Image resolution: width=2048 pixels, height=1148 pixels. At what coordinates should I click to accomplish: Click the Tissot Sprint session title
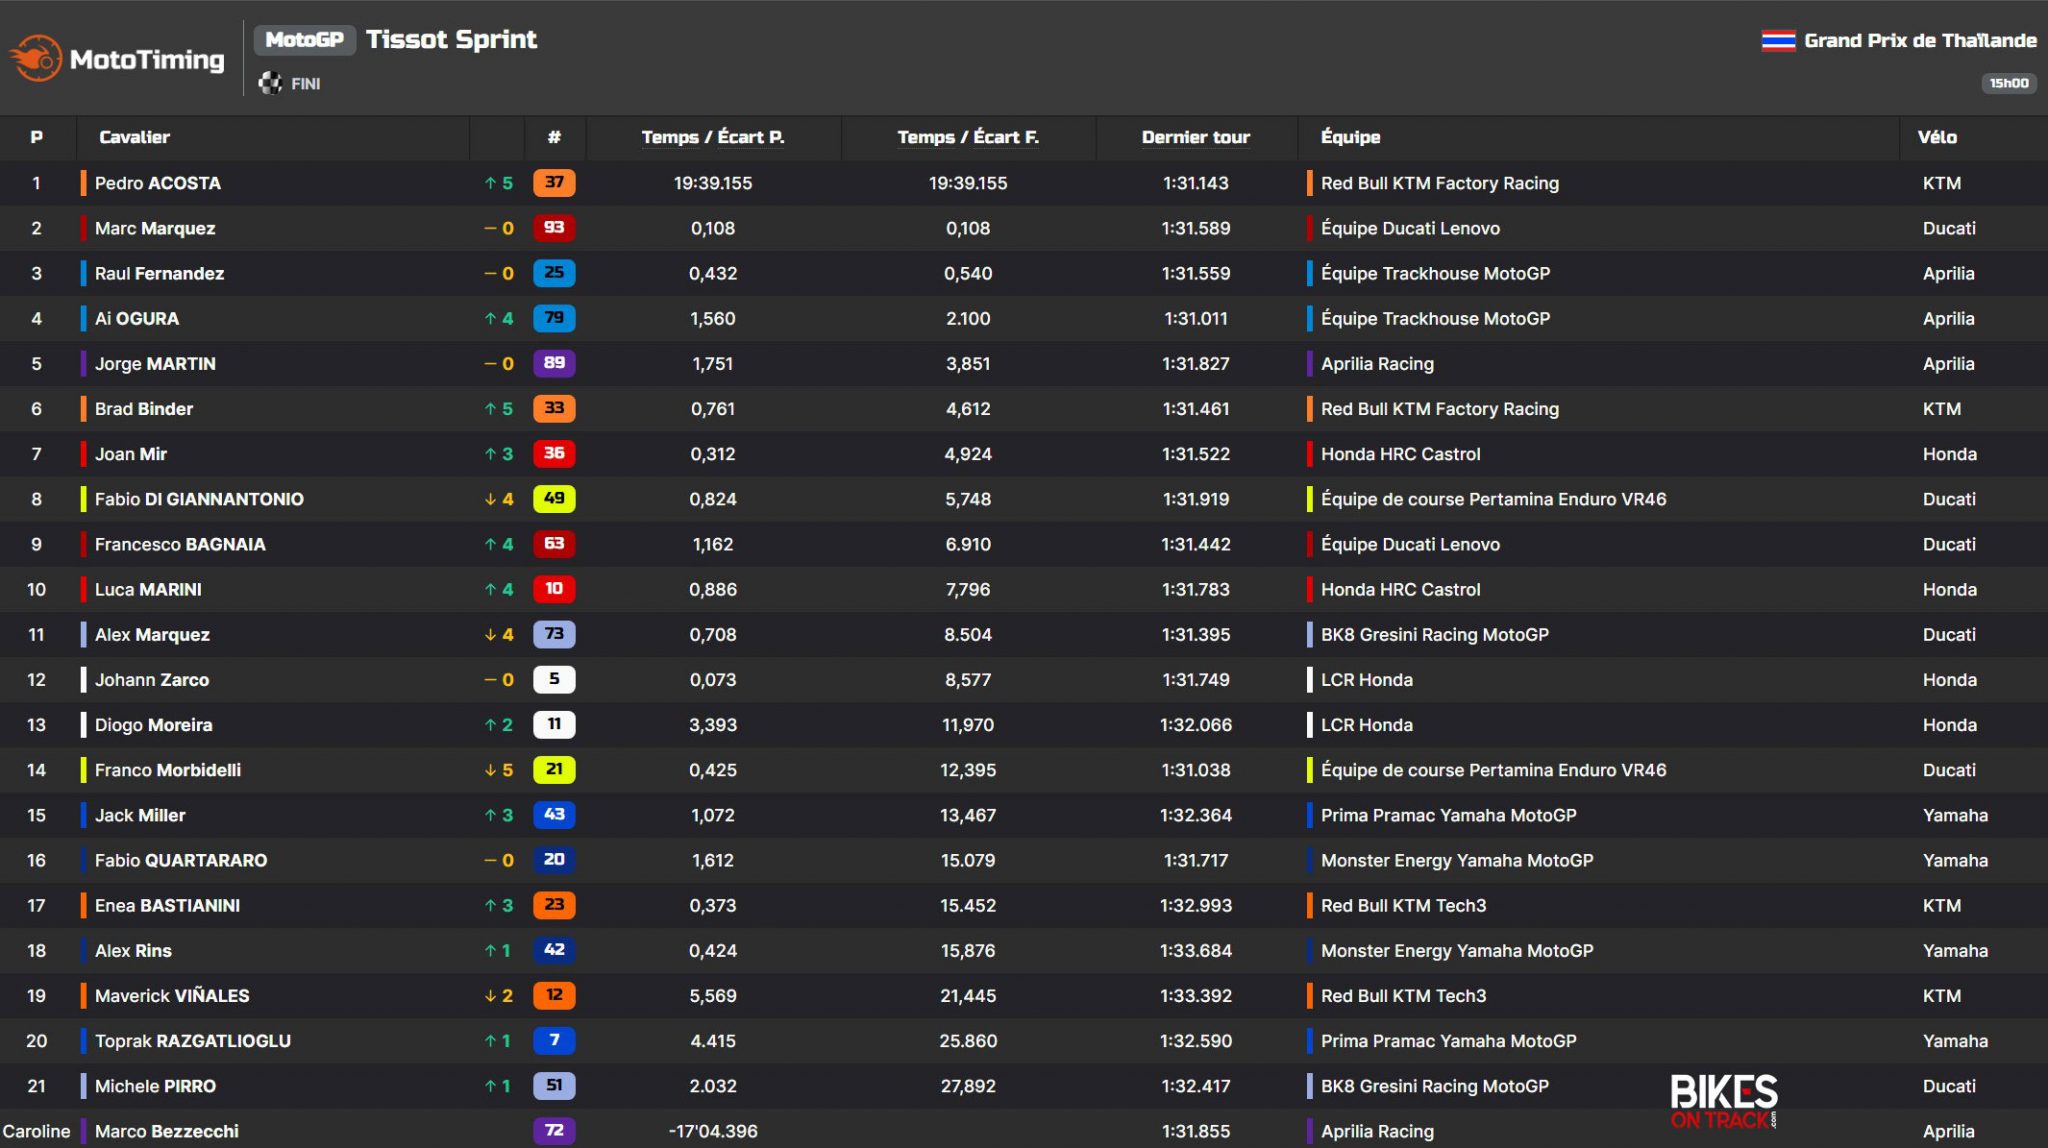pyautogui.click(x=452, y=40)
